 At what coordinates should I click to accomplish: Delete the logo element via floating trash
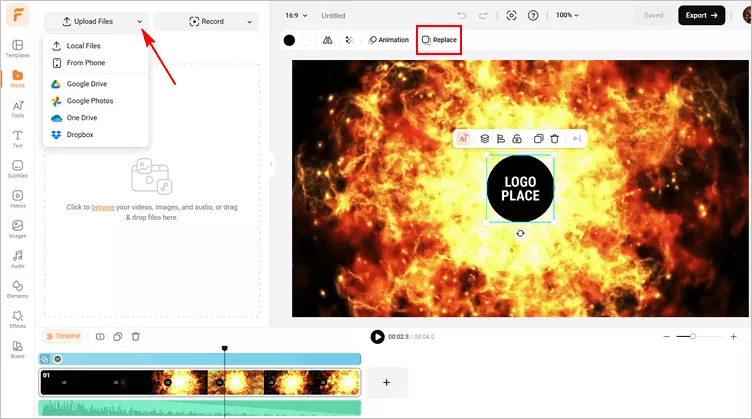click(554, 139)
